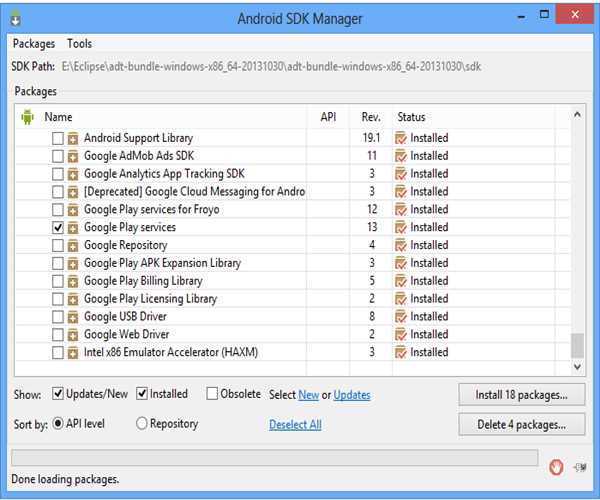This screenshot has width=600, height=500.
Task: Click Install 18 packages button
Action: click(x=522, y=394)
